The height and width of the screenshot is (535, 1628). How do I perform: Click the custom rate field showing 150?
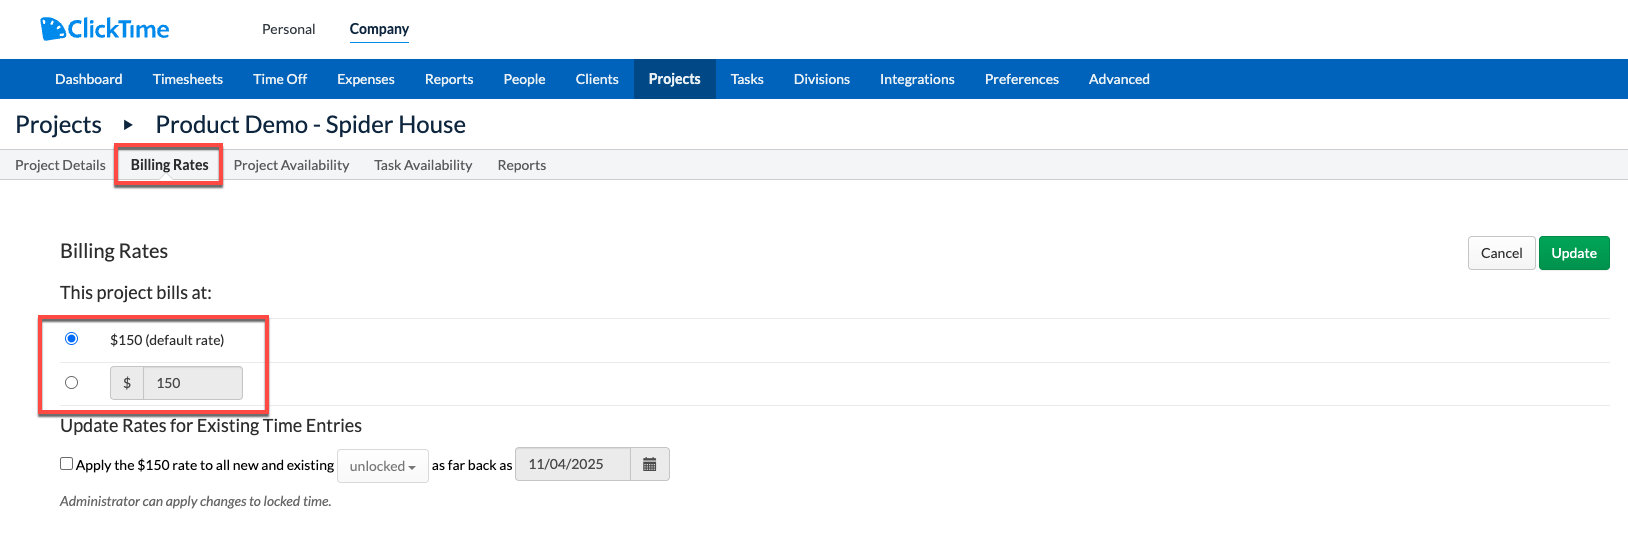pos(193,383)
